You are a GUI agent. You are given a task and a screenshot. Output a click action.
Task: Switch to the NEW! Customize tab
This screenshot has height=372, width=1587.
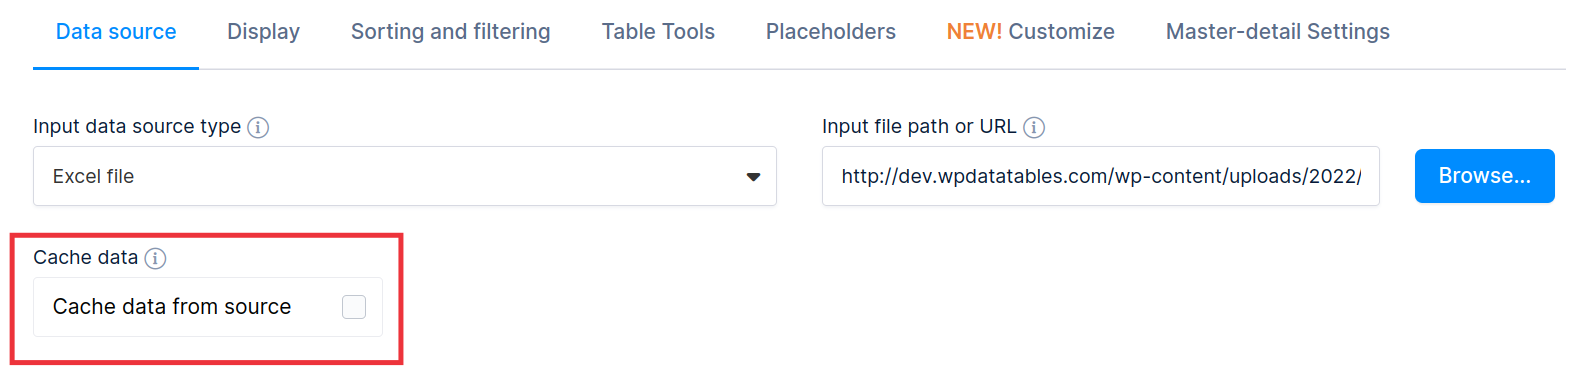[1030, 32]
